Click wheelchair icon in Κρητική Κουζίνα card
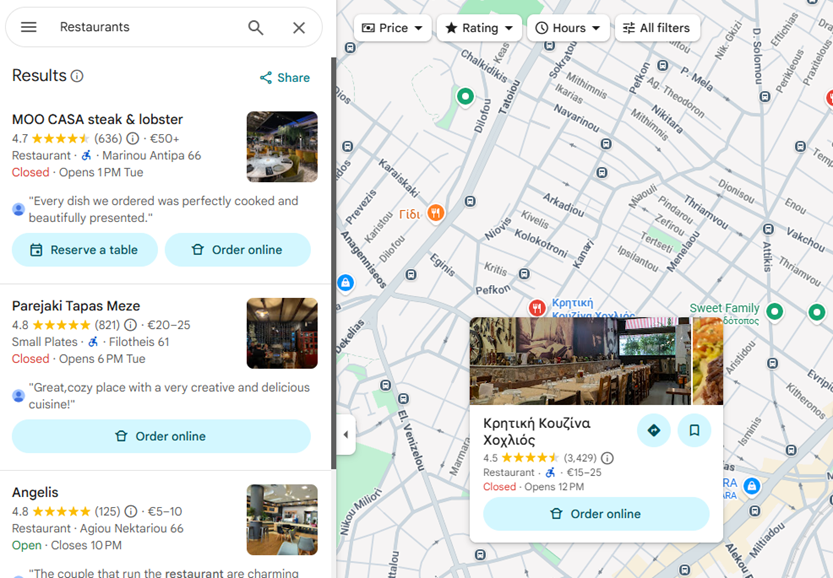Image resolution: width=833 pixels, height=578 pixels. click(551, 472)
